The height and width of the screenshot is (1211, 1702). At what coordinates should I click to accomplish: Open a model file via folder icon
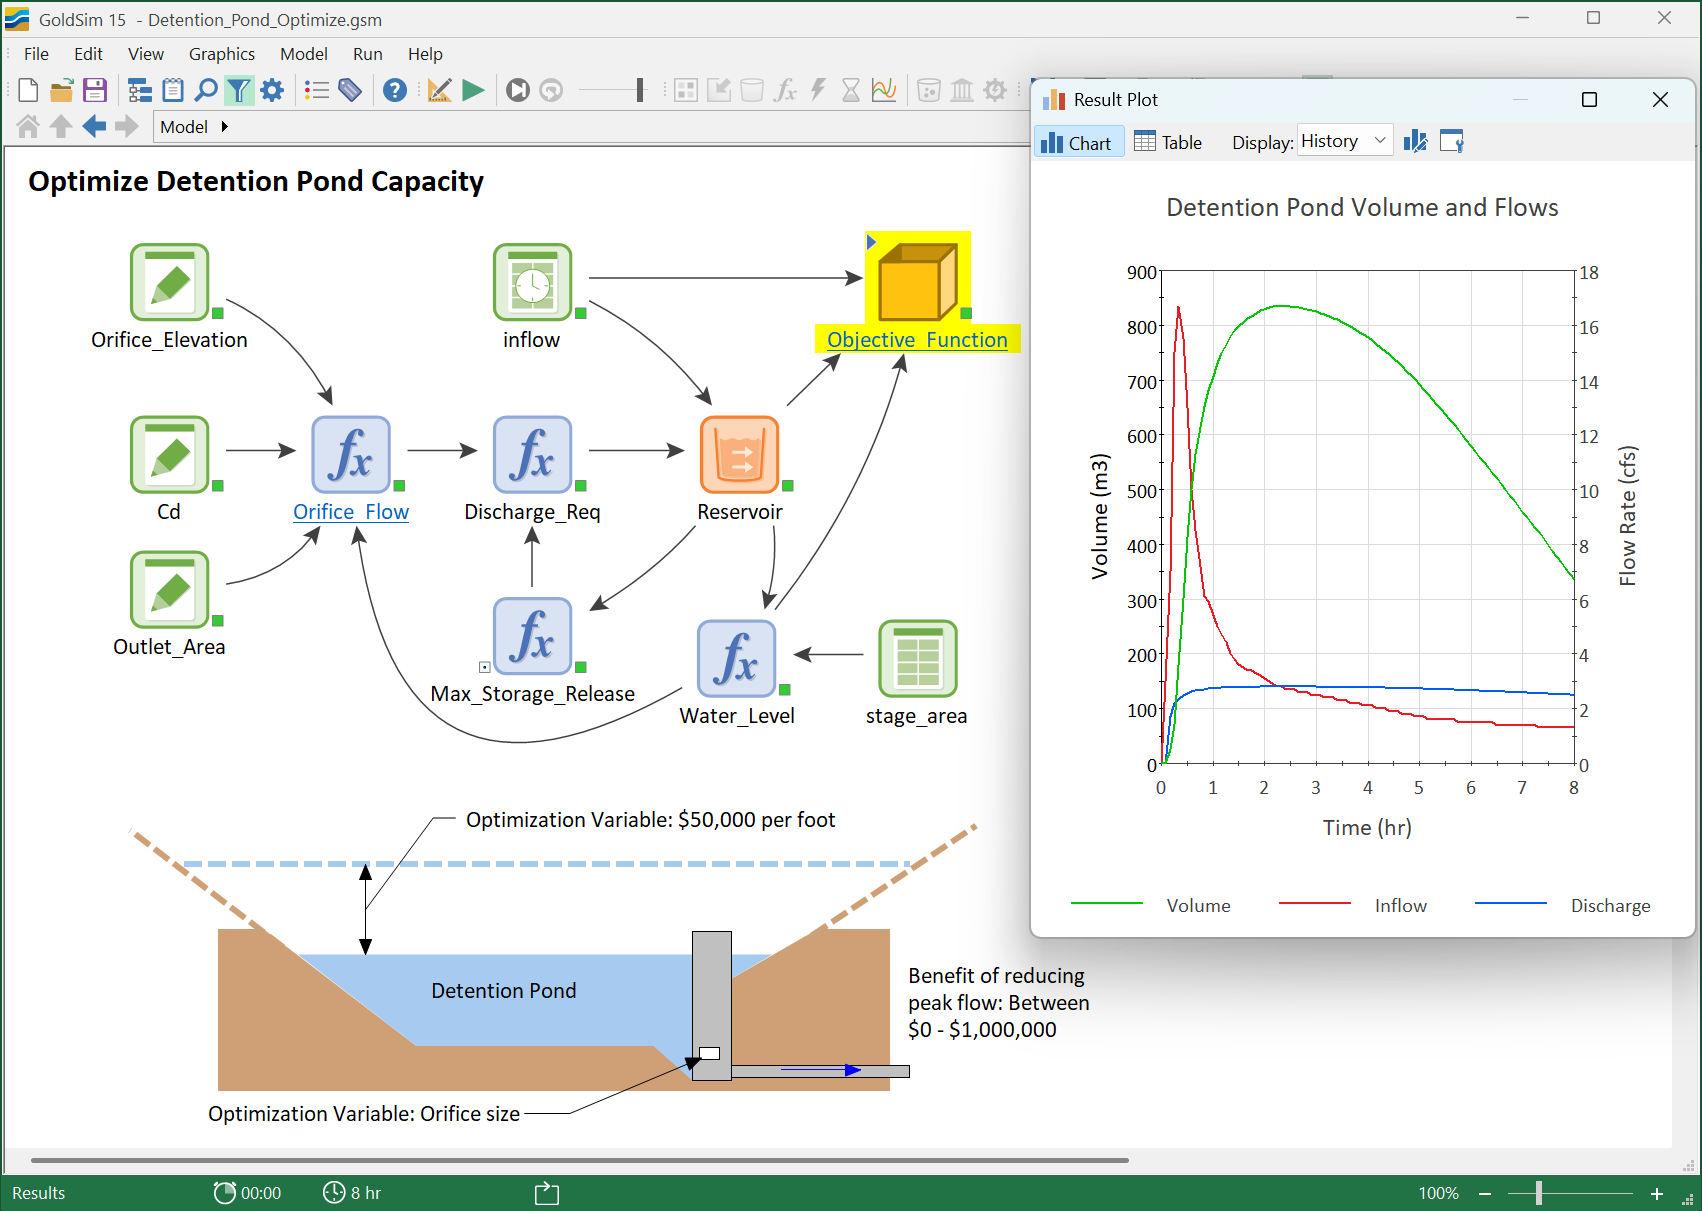62,90
